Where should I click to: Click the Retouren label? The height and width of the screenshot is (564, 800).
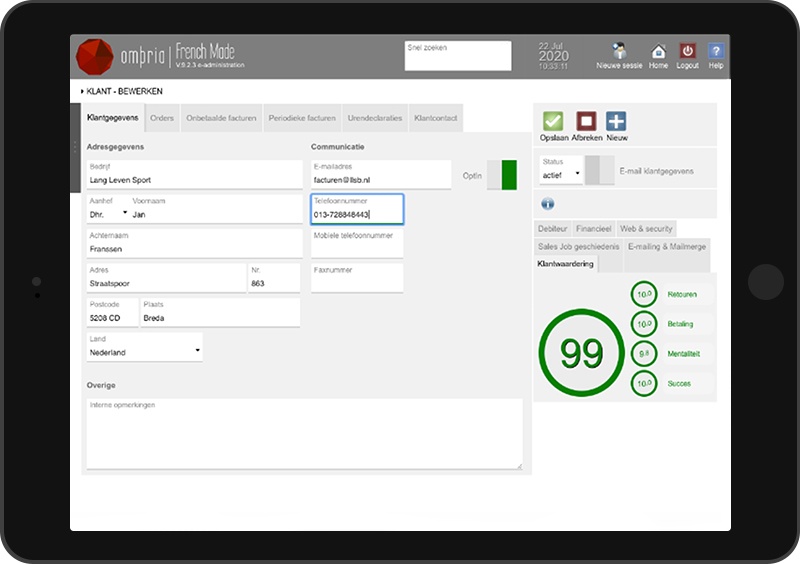682,295
